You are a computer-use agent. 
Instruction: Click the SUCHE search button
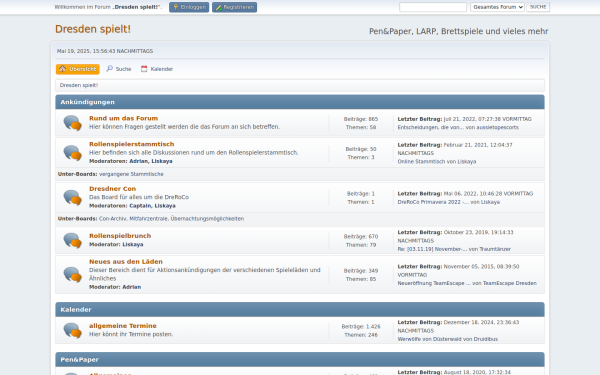pyautogui.click(x=538, y=7)
